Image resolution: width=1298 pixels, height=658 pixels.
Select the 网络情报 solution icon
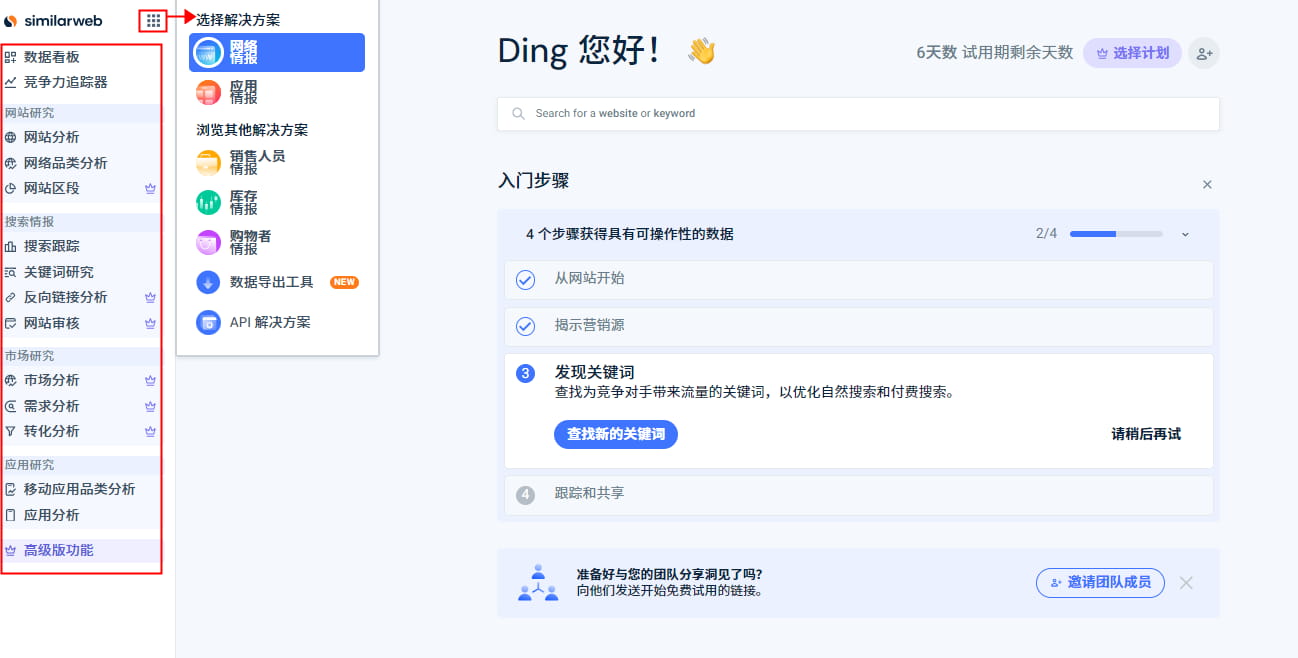point(209,52)
